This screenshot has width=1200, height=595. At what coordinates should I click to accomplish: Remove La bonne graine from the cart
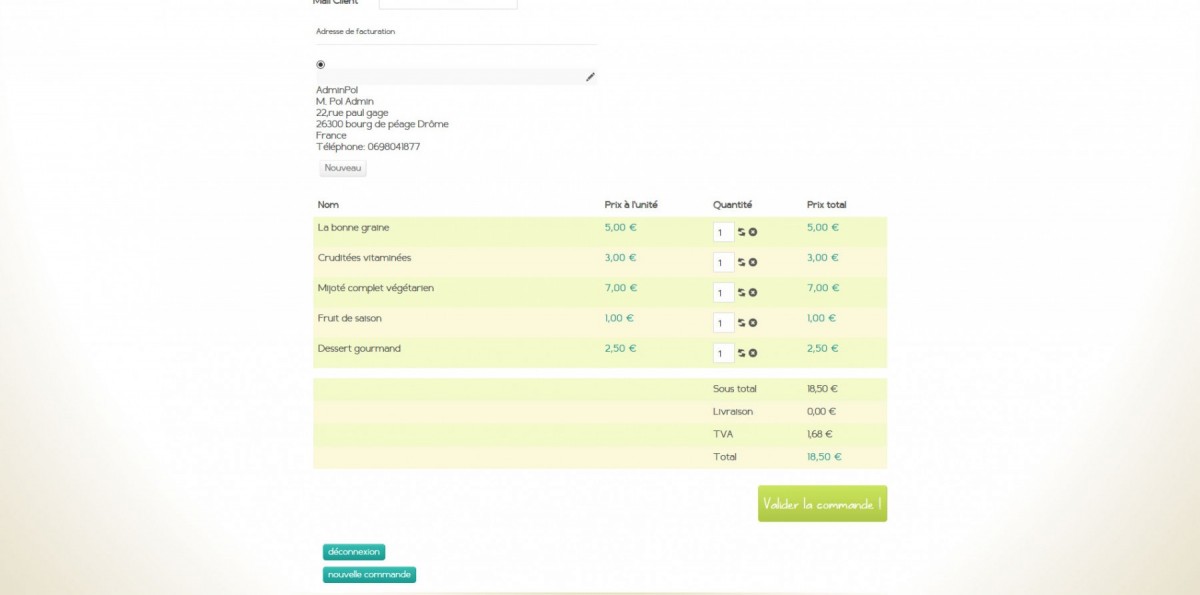[x=753, y=232]
